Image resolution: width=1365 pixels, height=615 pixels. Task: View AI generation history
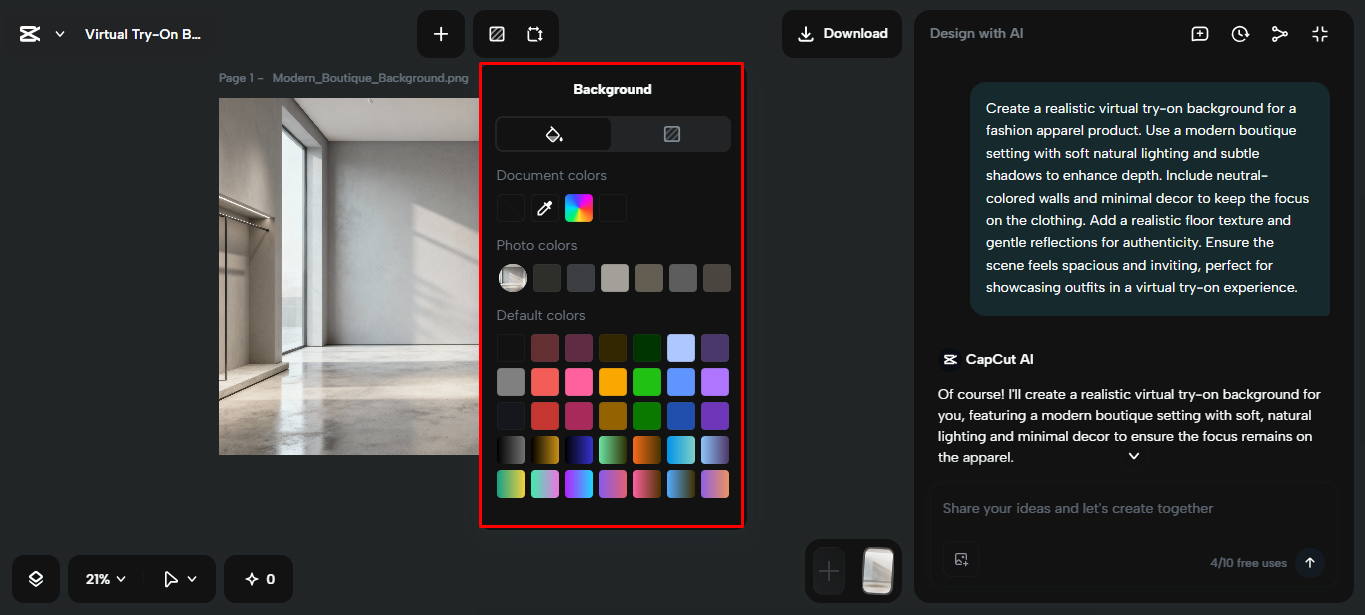pyautogui.click(x=1240, y=33)
